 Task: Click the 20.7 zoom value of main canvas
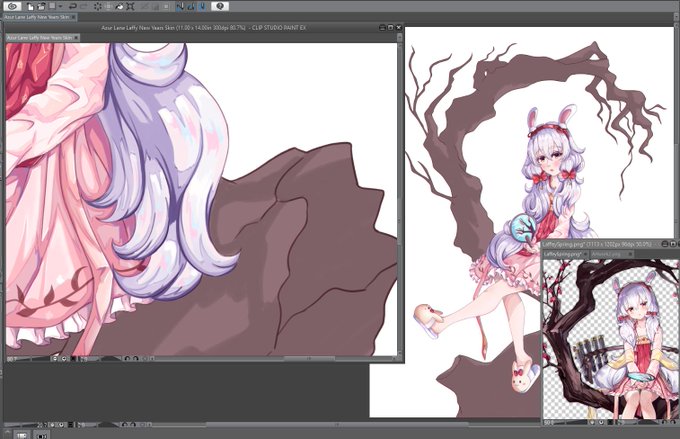pyautogui.click(x=42, y=425)
